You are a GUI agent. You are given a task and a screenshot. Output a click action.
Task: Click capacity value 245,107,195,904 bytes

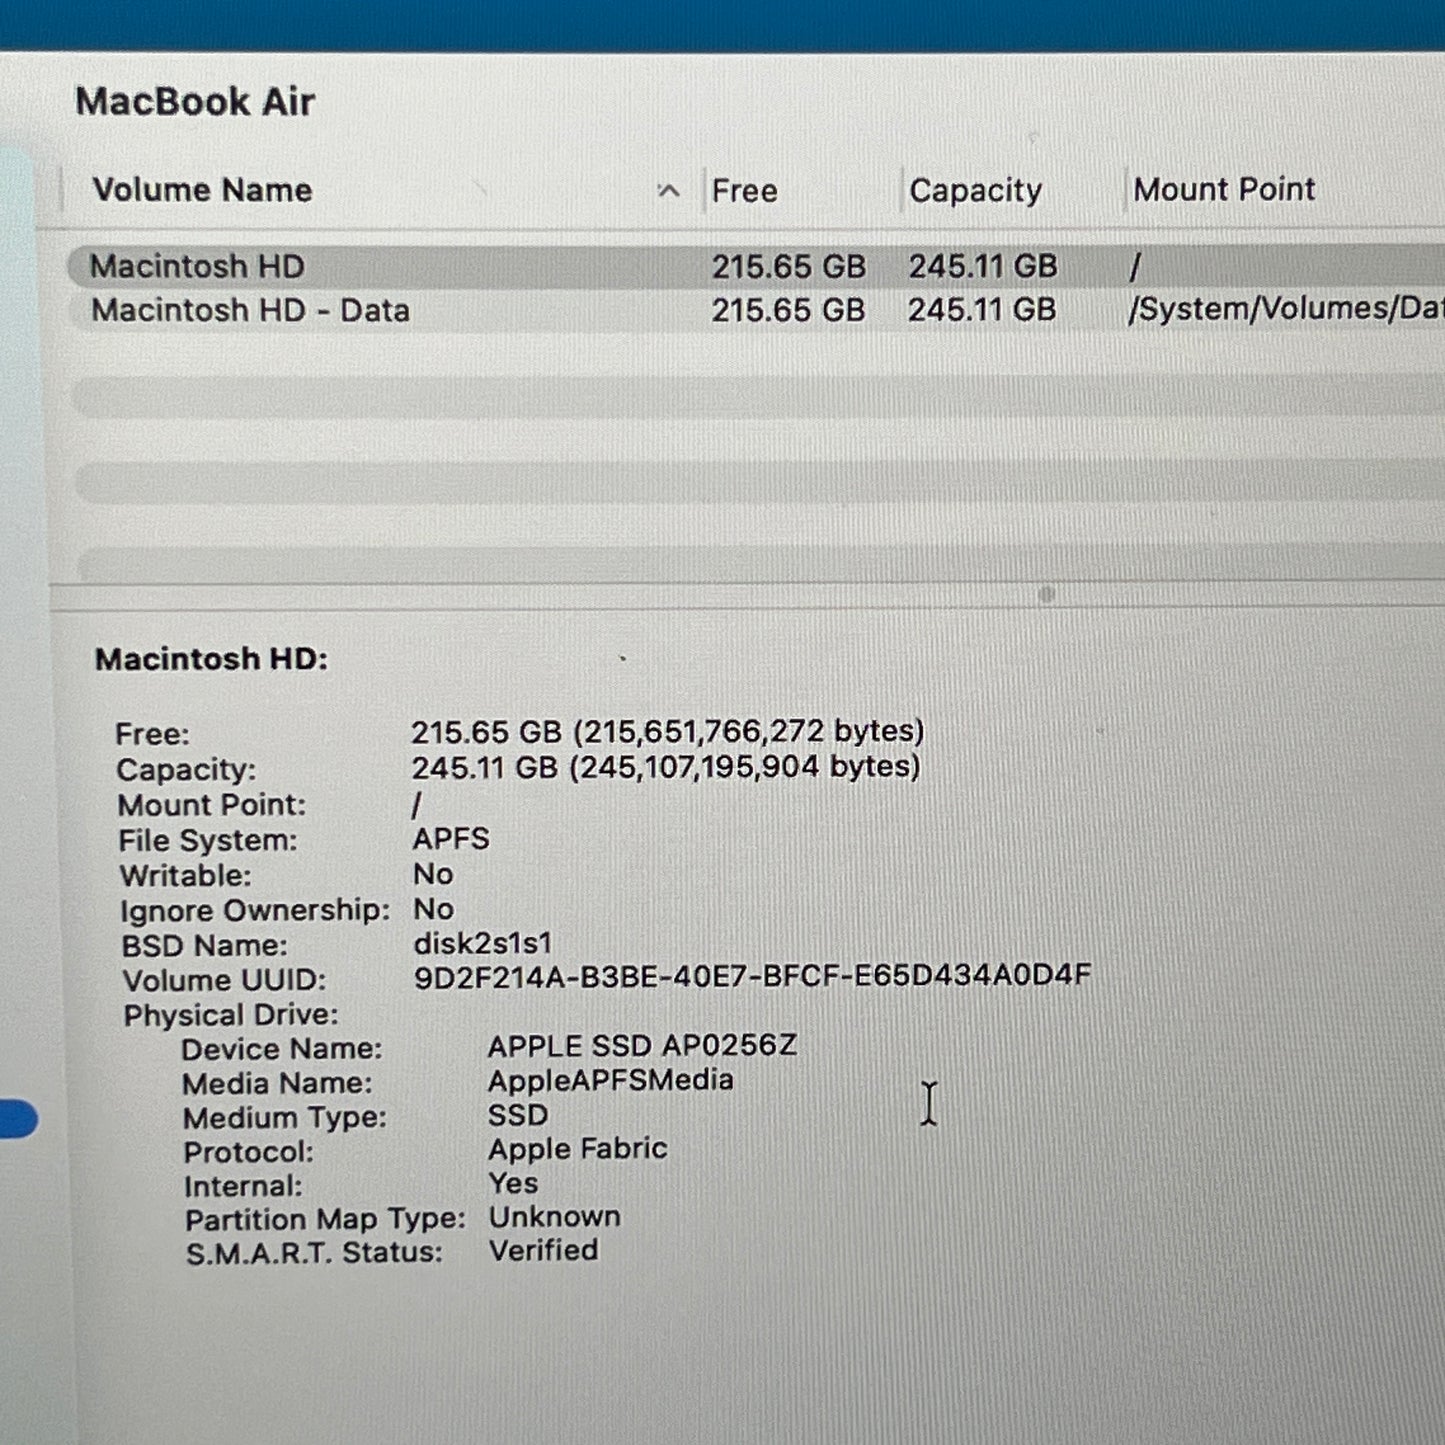coord(666,767)
